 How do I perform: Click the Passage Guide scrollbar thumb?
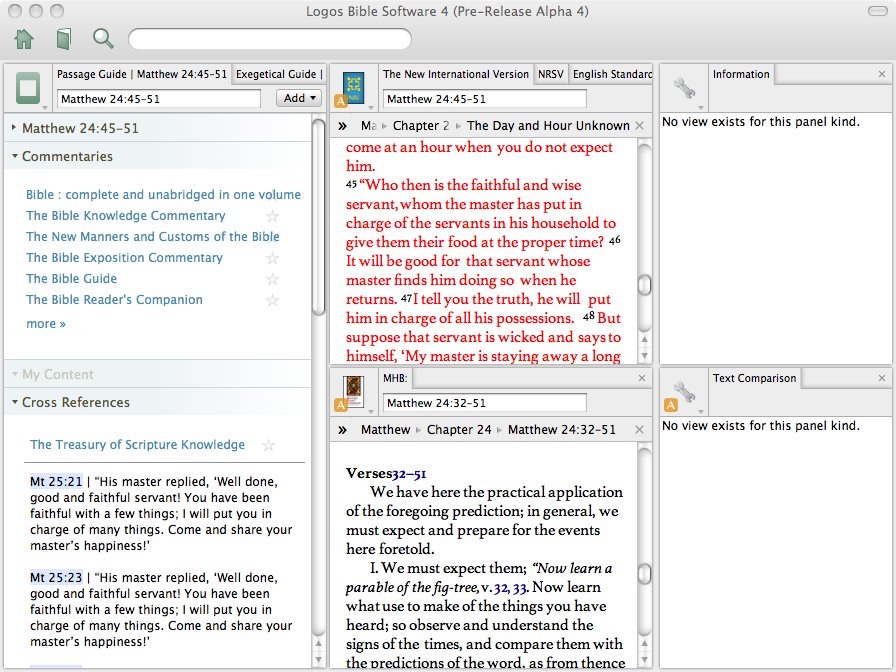[319, 216]
